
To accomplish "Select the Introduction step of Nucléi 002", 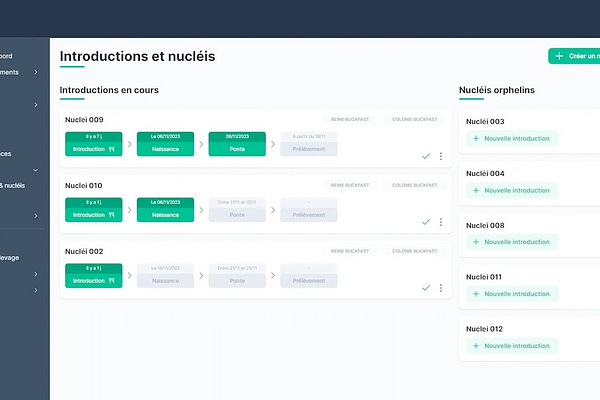I will (94, 276).
